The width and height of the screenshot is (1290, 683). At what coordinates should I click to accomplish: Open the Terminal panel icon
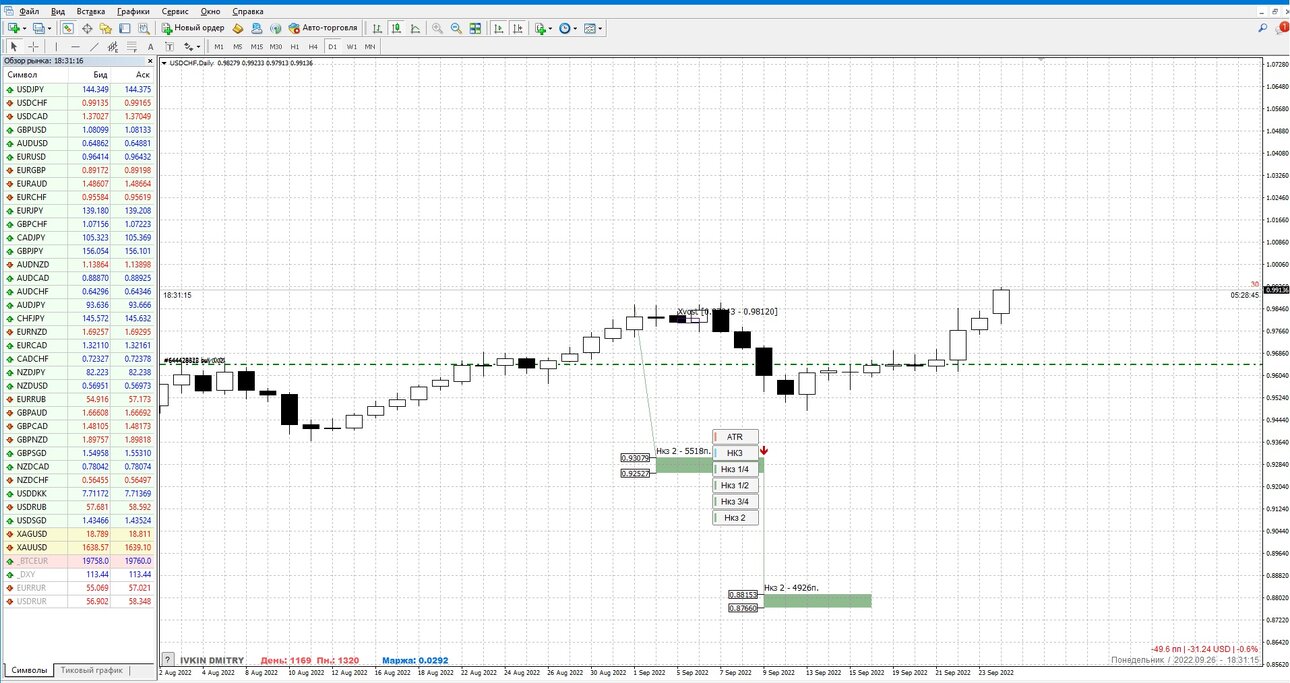pyautogui.click(x=124, y=28)
